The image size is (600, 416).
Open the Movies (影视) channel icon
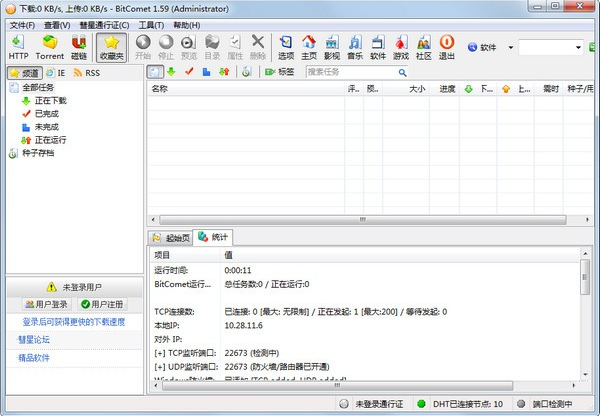[332, 47]
